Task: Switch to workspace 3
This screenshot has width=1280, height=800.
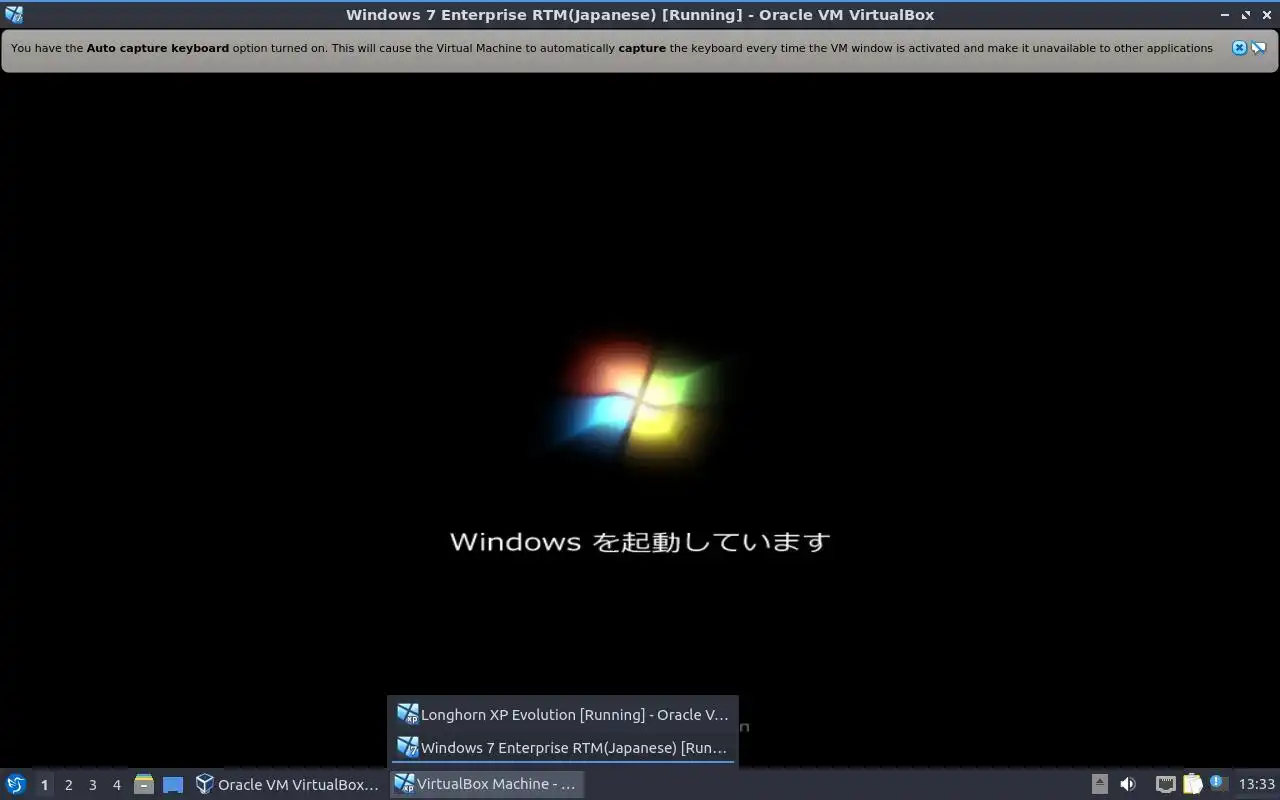Action: (92, 785)
